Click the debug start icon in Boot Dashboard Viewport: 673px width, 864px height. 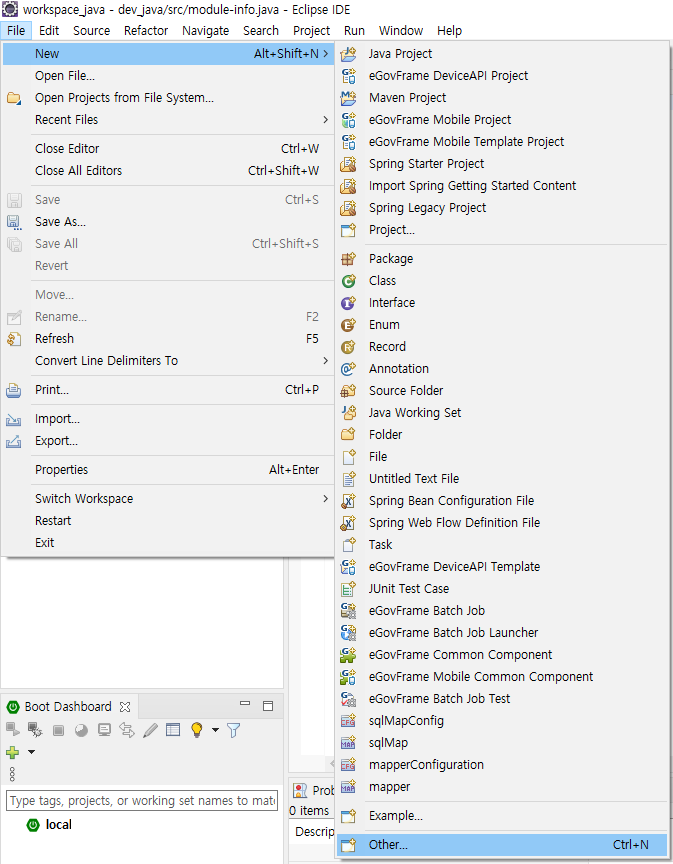35,730
